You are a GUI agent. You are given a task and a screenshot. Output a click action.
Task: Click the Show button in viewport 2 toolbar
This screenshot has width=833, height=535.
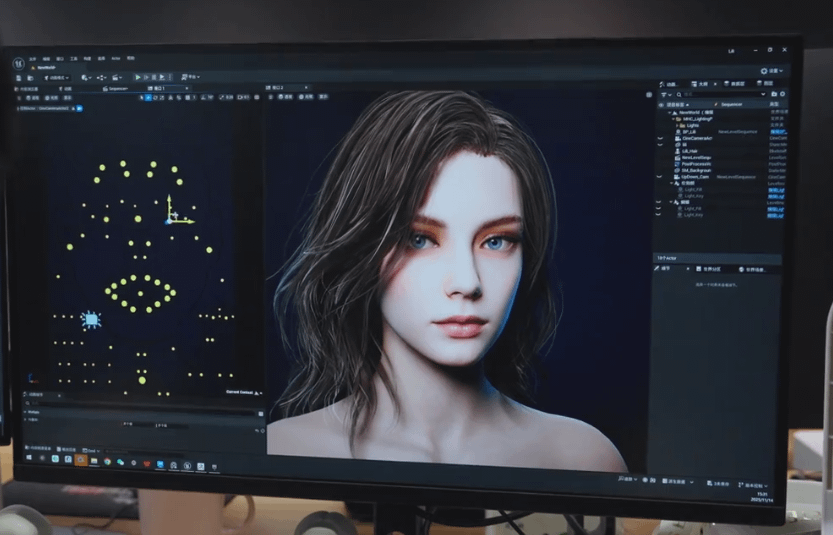coord(323,97)
